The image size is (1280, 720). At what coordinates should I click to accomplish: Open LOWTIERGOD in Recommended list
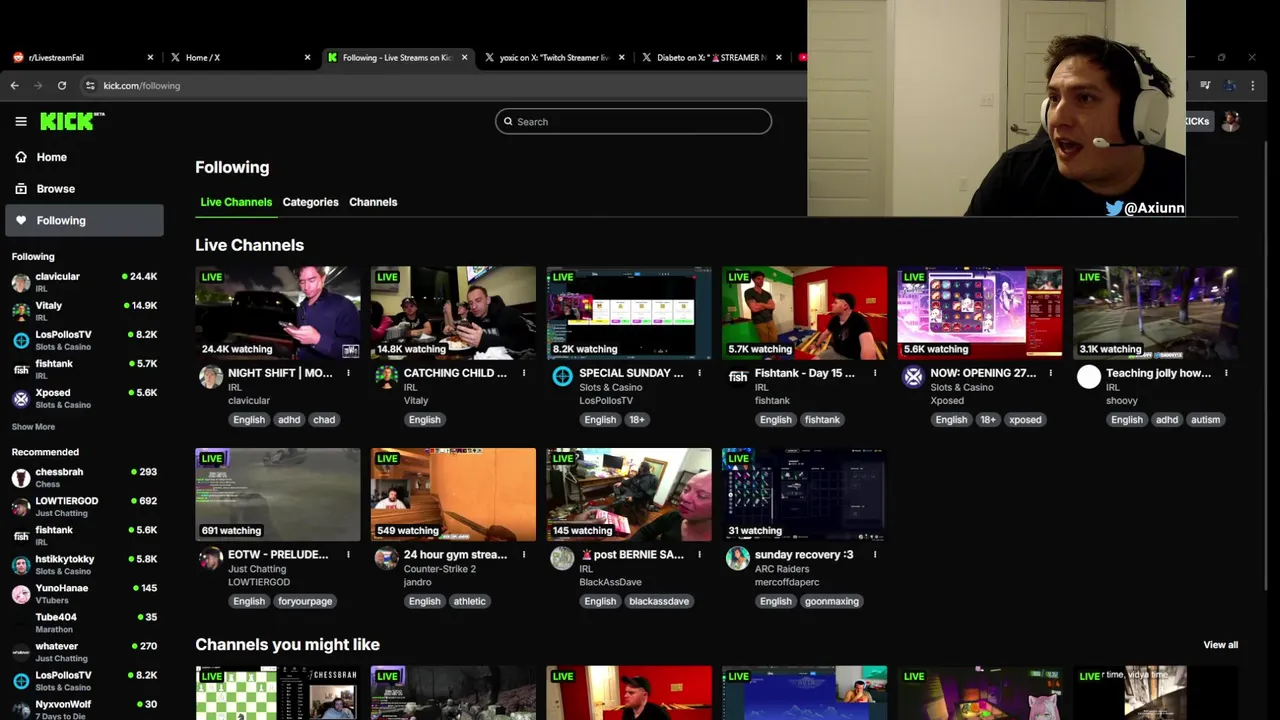coord(84,506)
